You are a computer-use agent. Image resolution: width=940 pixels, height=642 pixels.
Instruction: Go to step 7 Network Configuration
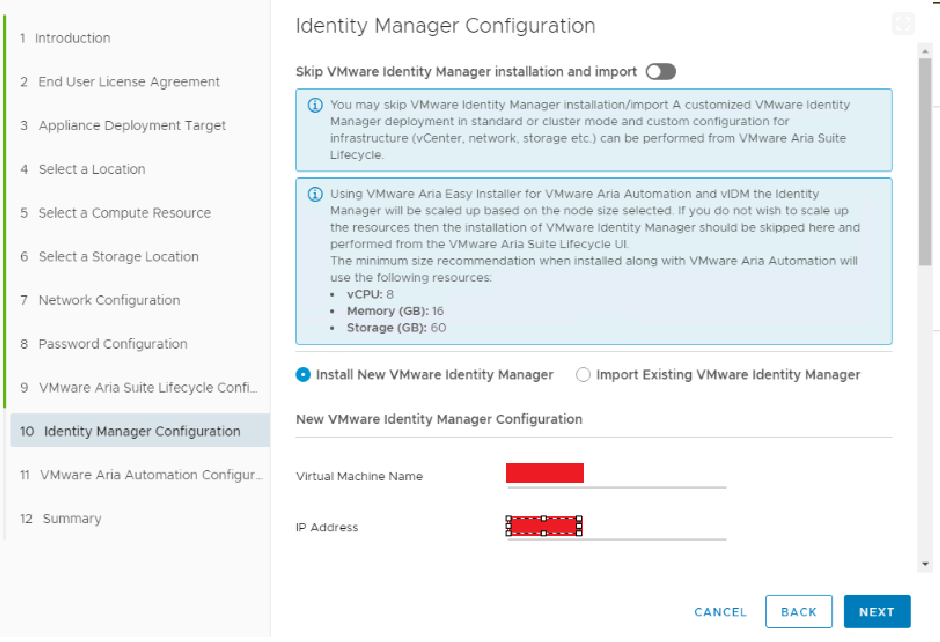click(100, 300)
